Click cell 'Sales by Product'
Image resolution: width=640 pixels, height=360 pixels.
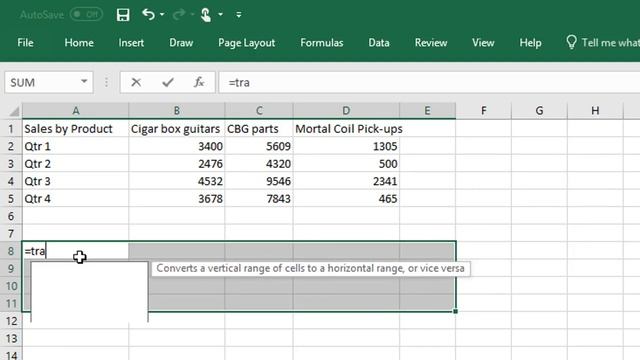pyautogui.click(x=76, y=129)
